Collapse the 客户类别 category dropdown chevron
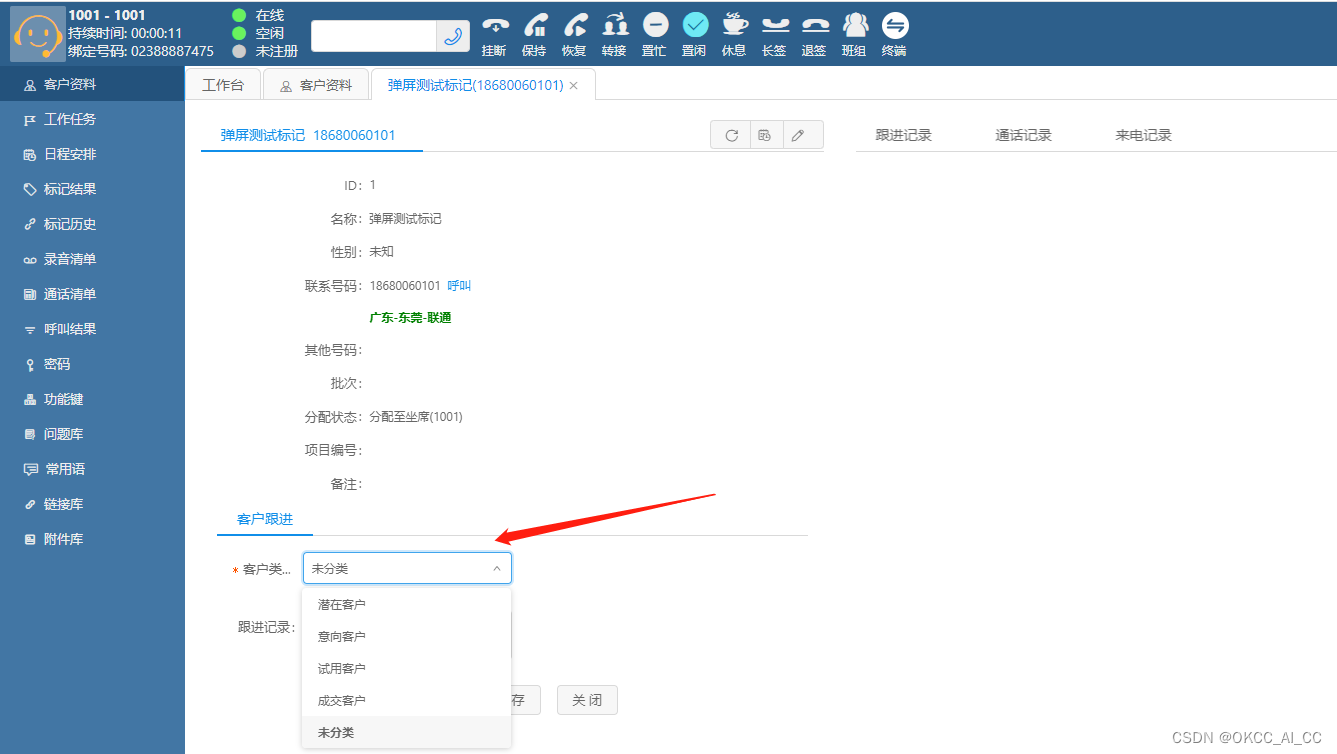 pyautogui.click(x=497, y=566)
